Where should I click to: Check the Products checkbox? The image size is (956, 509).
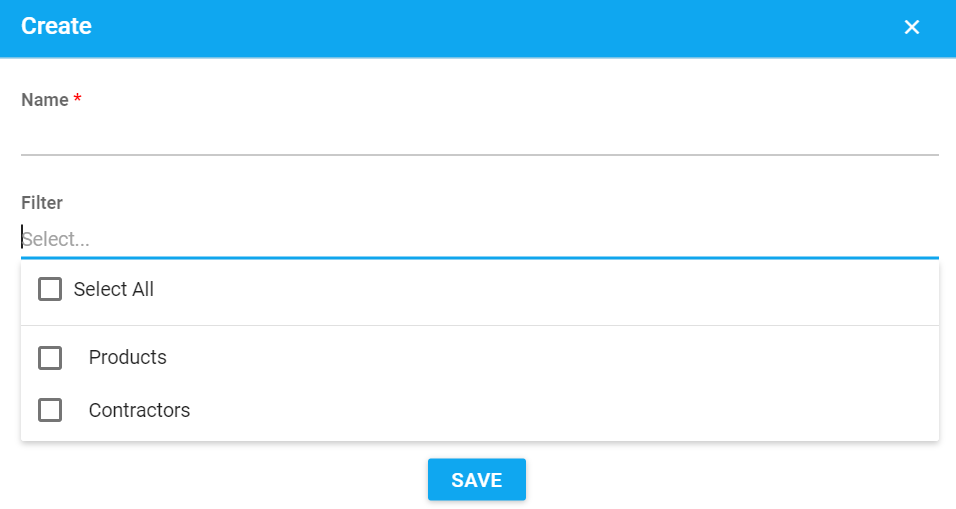50,357
